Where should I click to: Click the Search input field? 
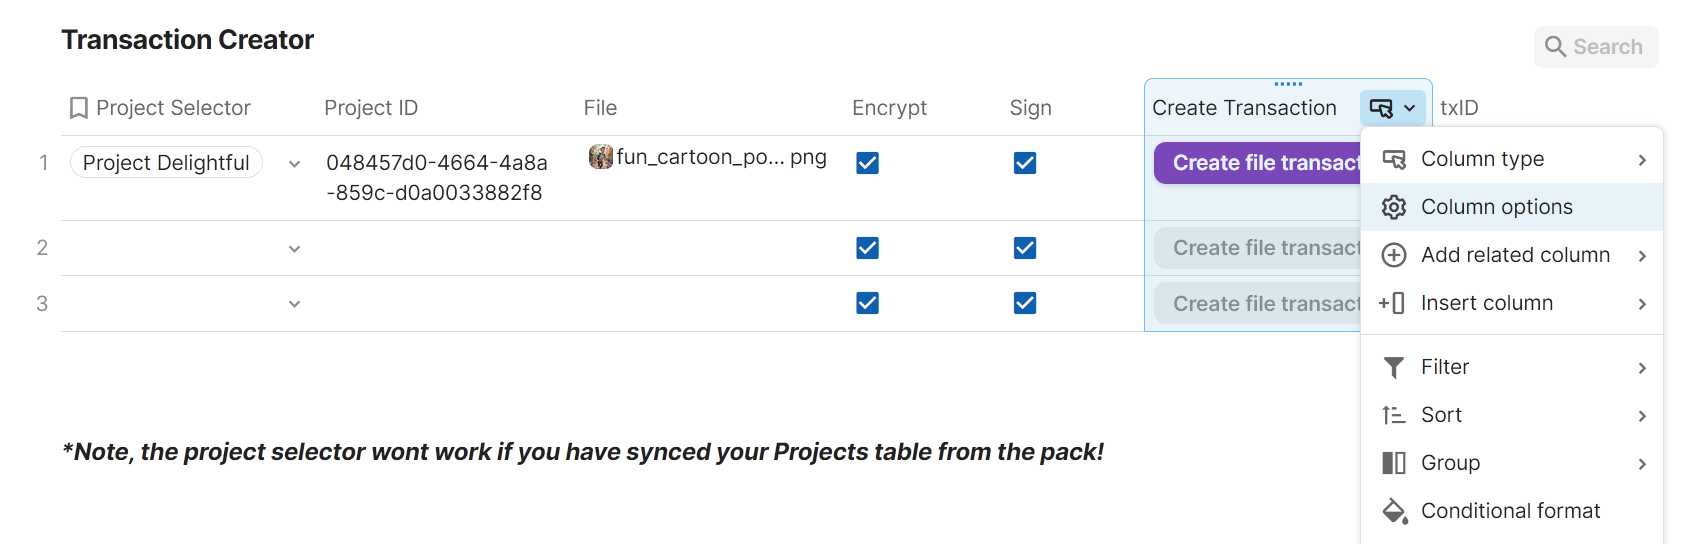click(x=1607, y=47)
